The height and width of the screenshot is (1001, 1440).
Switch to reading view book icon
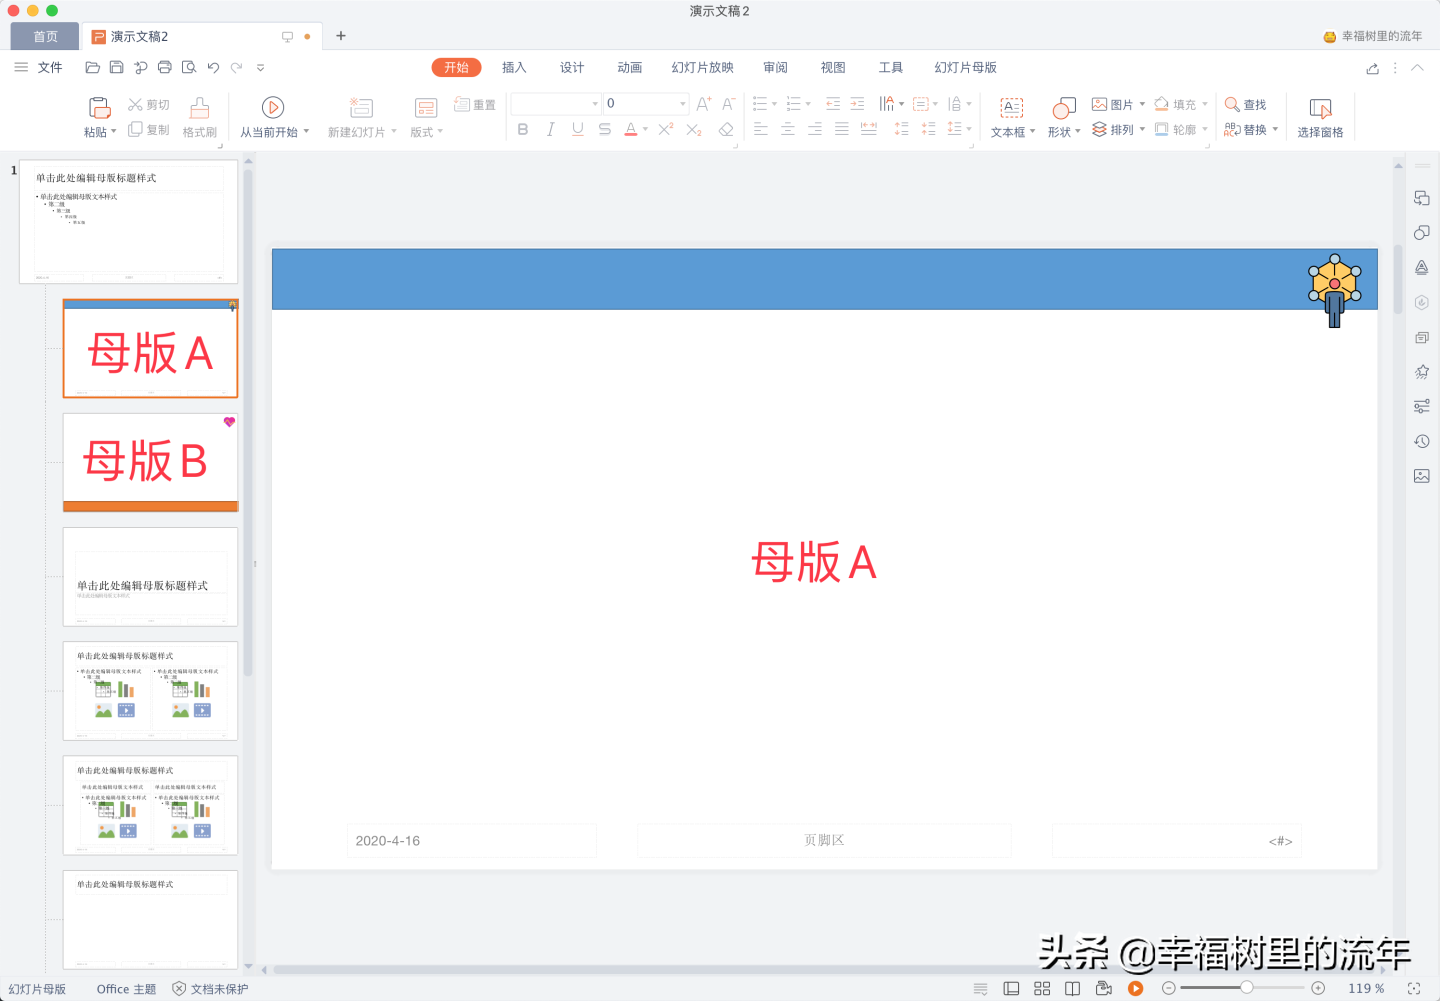(x=1072, y=988)
